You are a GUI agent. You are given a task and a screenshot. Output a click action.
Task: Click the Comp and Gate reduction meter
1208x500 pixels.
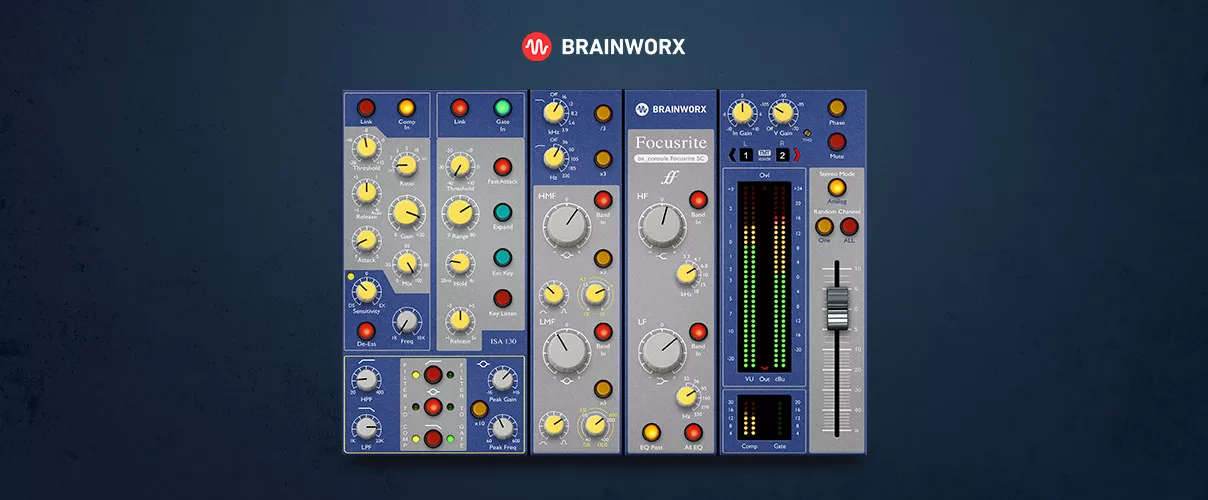764,417
